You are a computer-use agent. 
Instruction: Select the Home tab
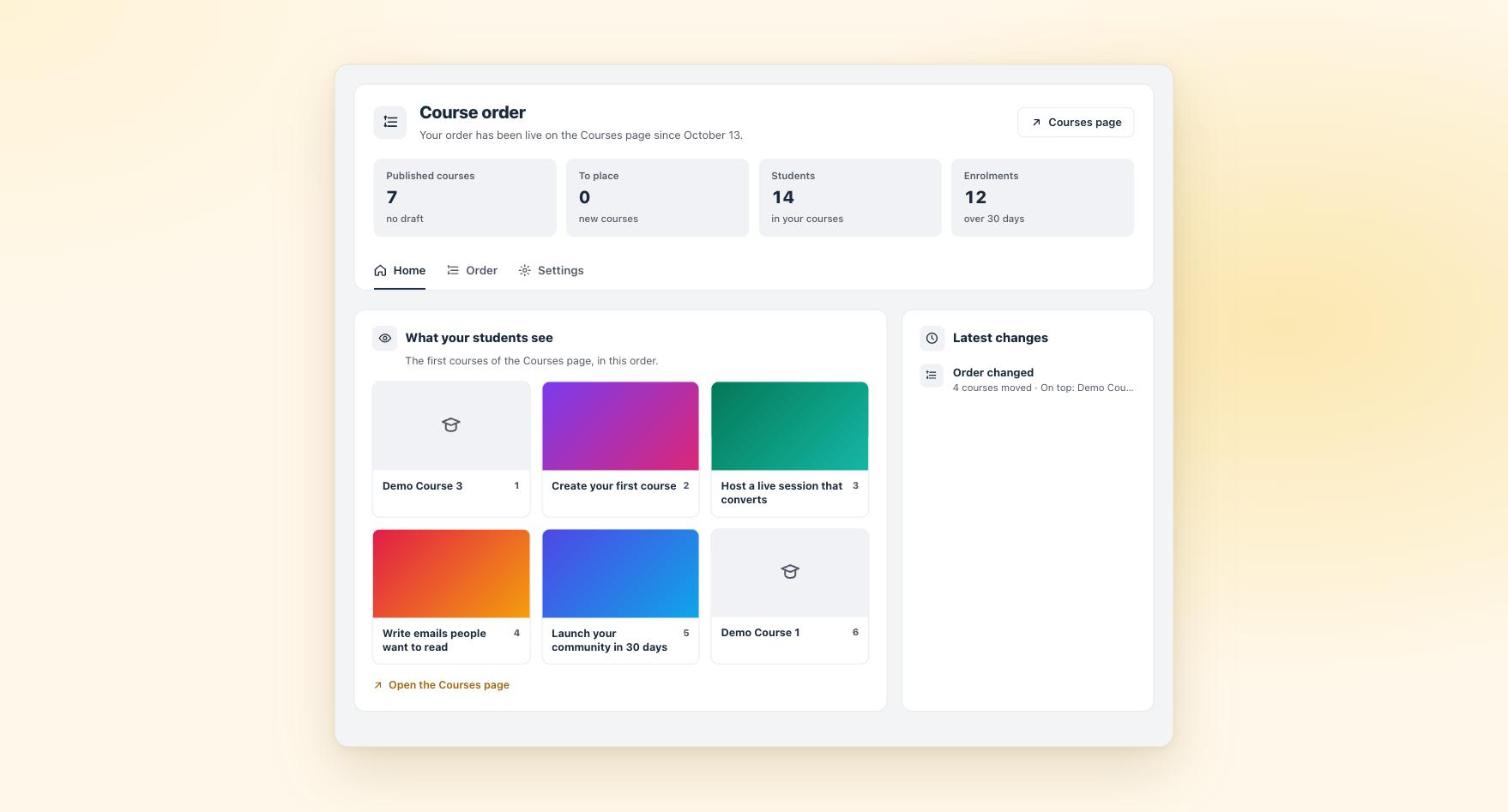pyautogui.click(x=400, y=270)
